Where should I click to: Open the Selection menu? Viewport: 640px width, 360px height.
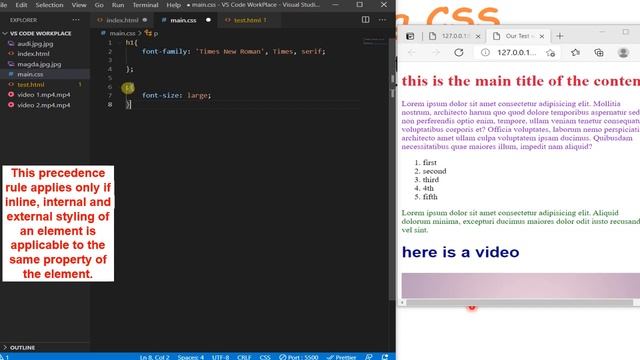point(49,5)
